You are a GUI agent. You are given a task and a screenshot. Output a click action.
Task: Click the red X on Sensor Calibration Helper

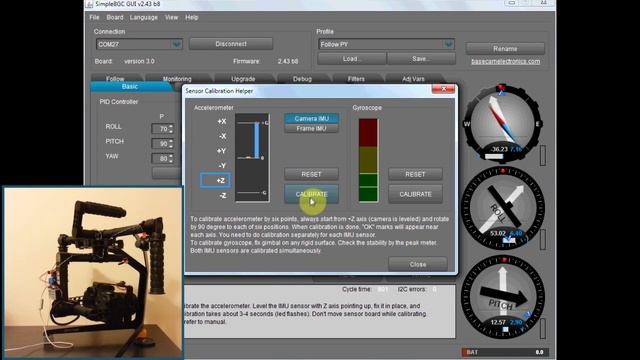click(x=443, y=89)
